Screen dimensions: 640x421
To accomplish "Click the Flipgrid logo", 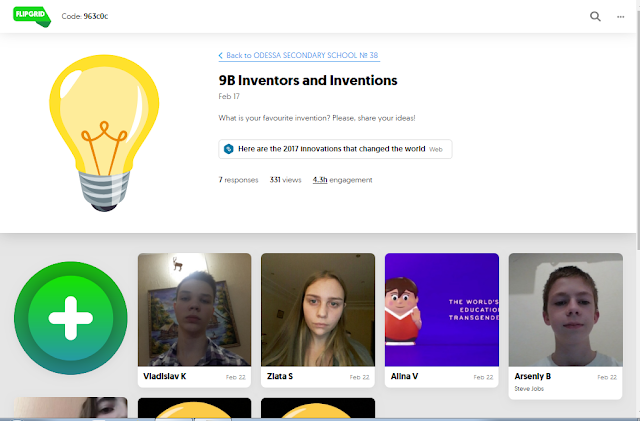I will 32,16.
